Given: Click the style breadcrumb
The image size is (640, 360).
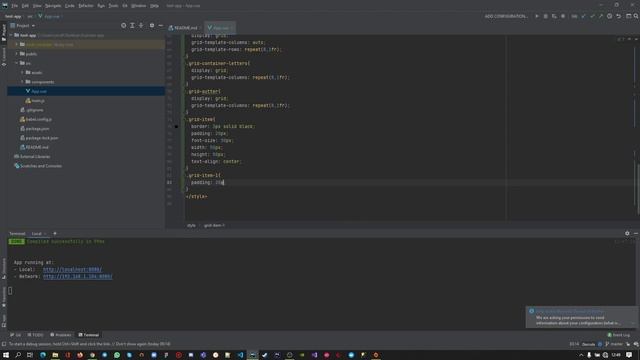Looking at the screenshot, I should (x=191, y=225).
